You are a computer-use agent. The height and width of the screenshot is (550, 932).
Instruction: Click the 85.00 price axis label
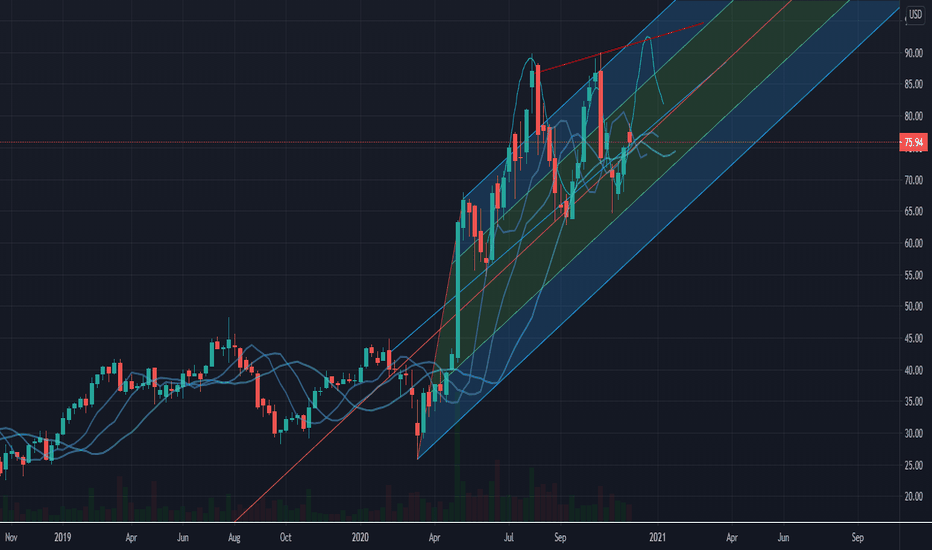tap(913, 84)
